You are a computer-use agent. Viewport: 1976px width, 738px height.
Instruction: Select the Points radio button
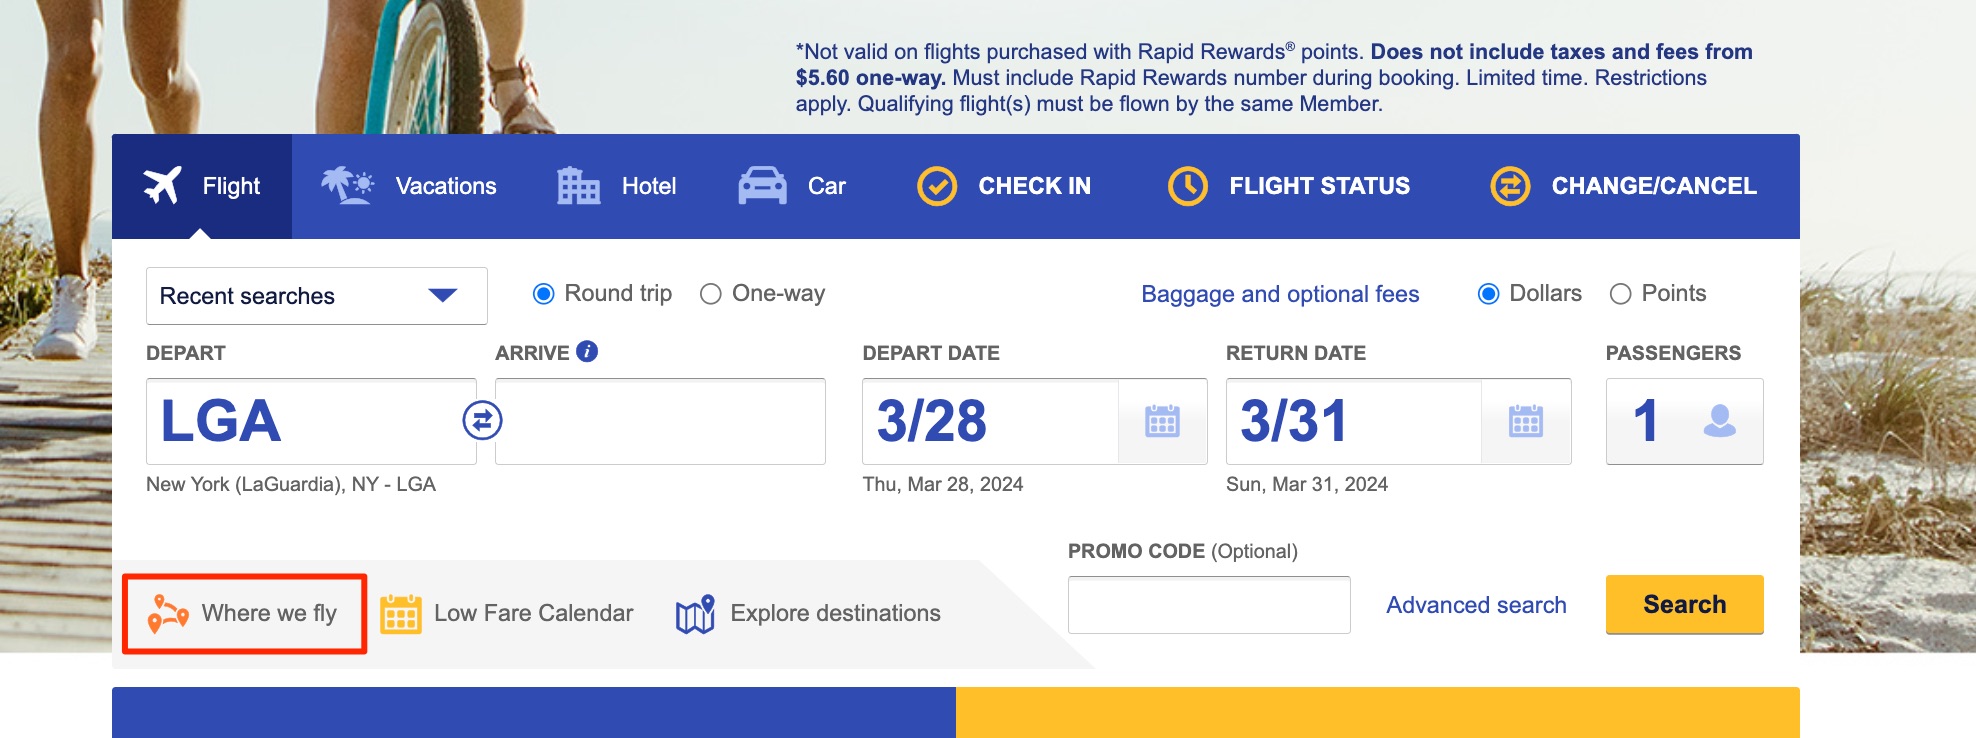(x=1621, y=293)
